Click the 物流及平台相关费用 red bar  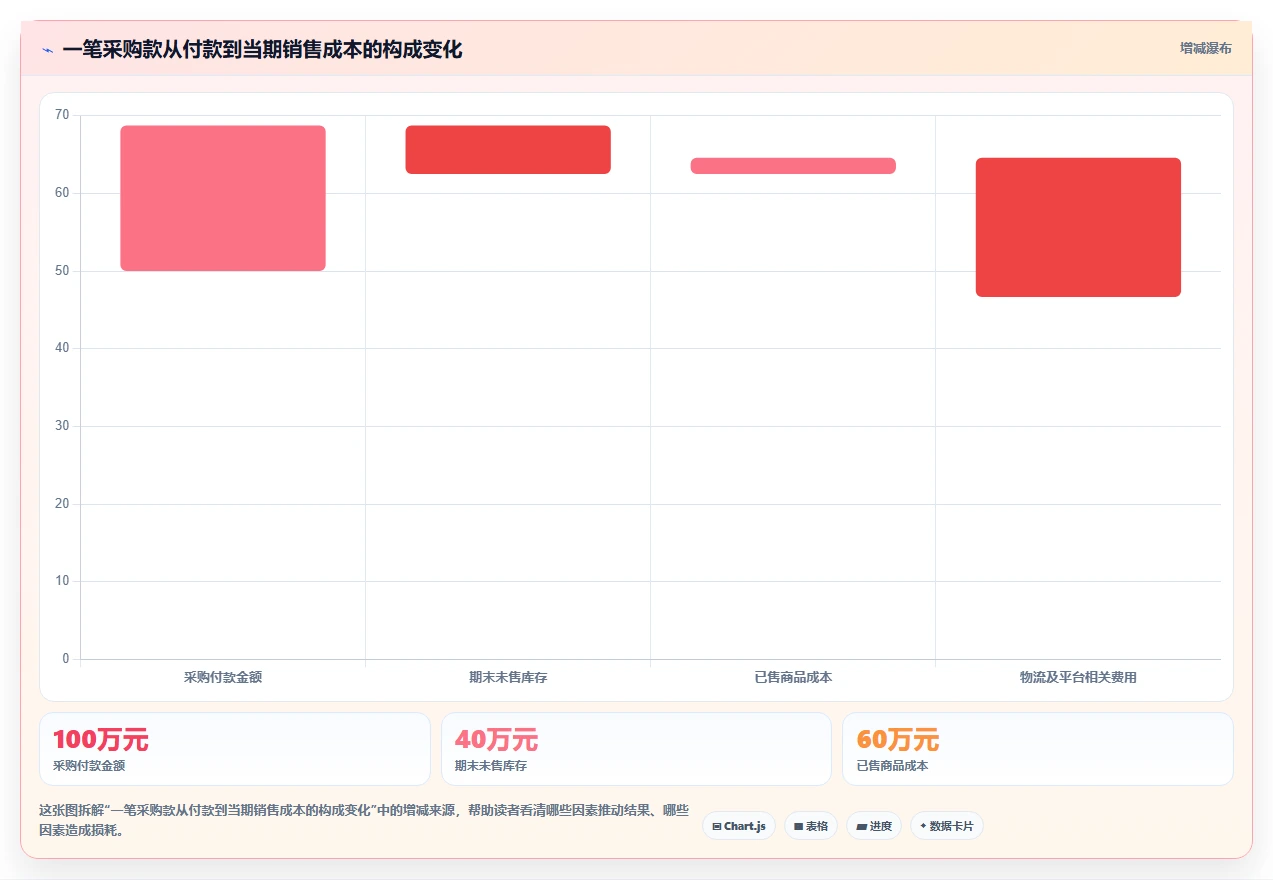pos(1078,227)
